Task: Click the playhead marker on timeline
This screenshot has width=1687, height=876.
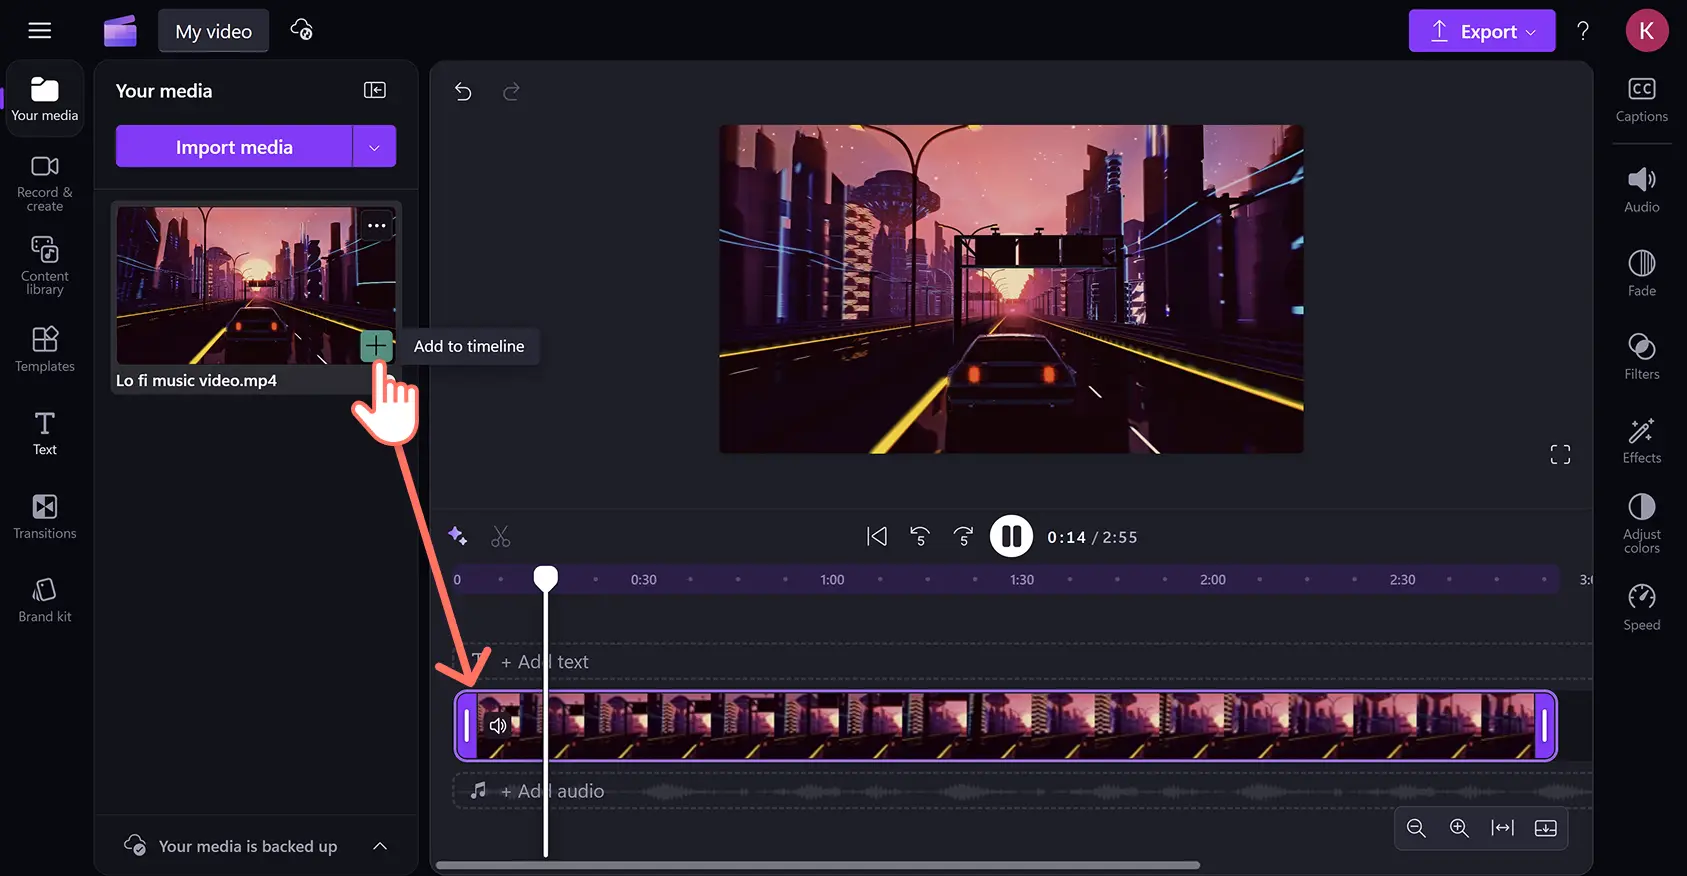Action: click(546, 578)
